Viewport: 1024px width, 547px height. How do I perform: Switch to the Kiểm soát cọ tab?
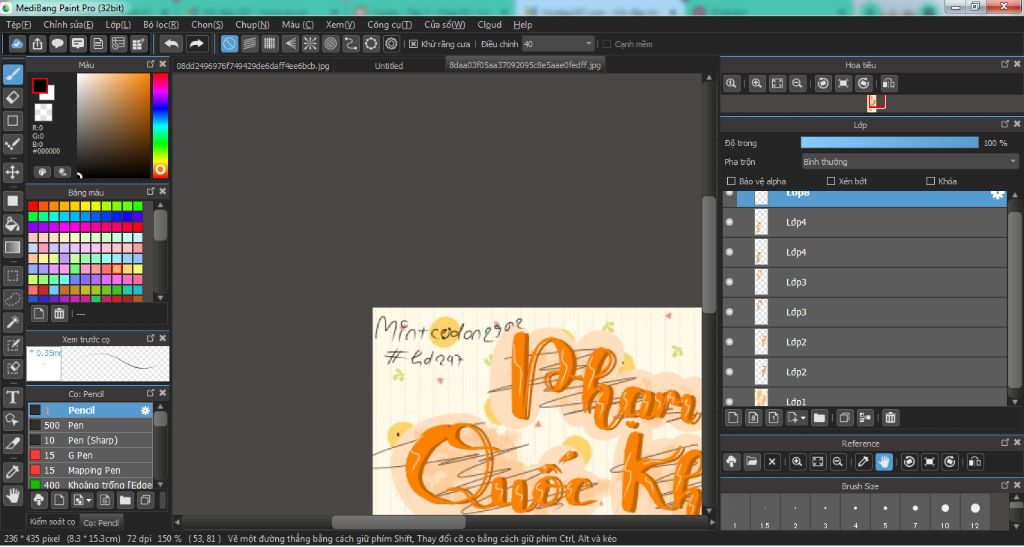[x=52, y=522]
